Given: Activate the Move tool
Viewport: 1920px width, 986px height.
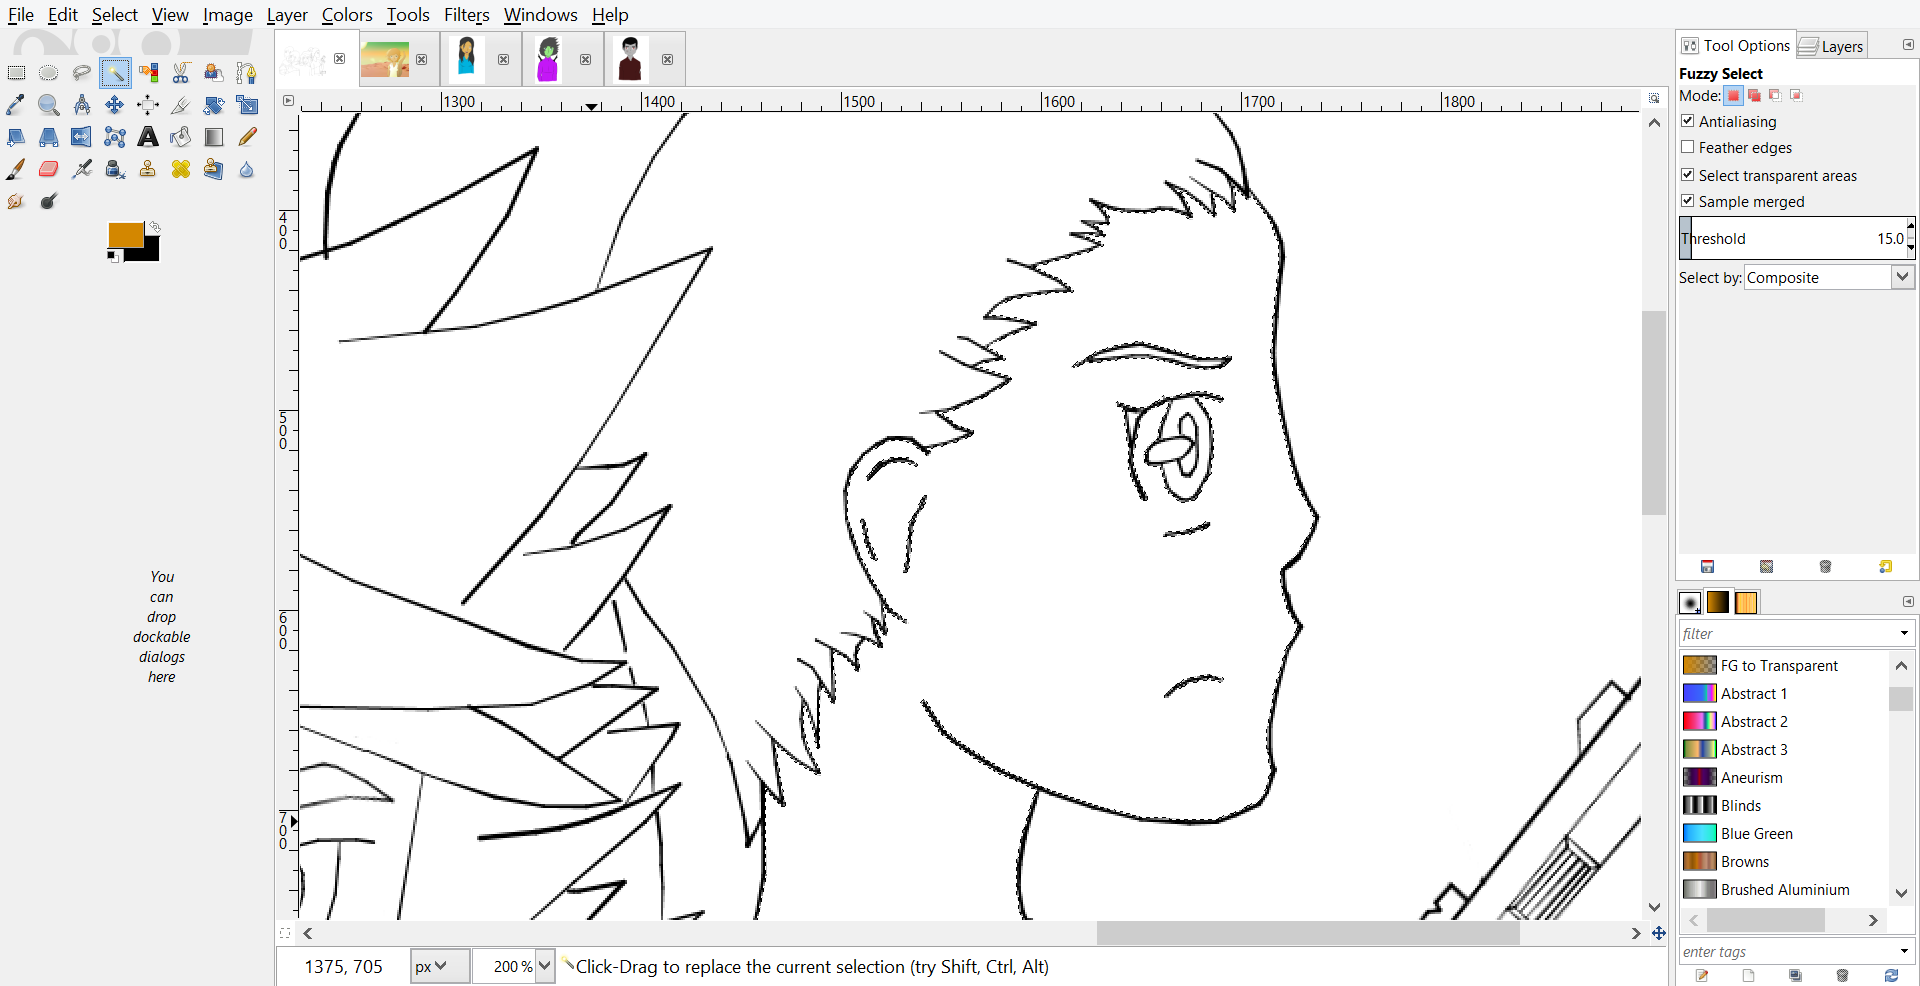Looking at the screenshot, I should (x=115, y=105).
